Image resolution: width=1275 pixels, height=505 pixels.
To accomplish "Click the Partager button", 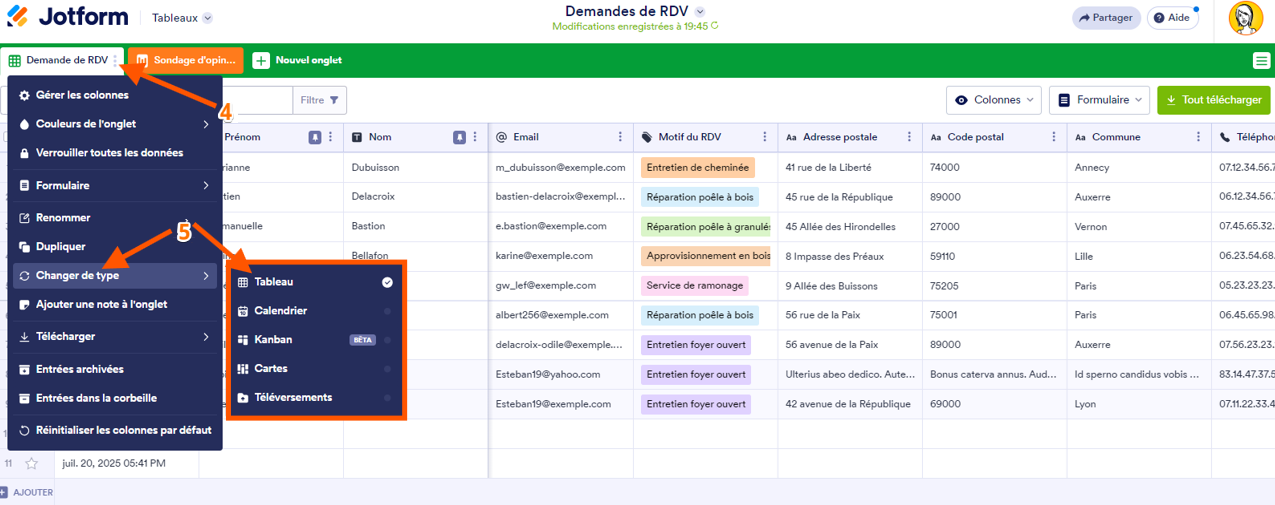I will tap(1106, 18).
